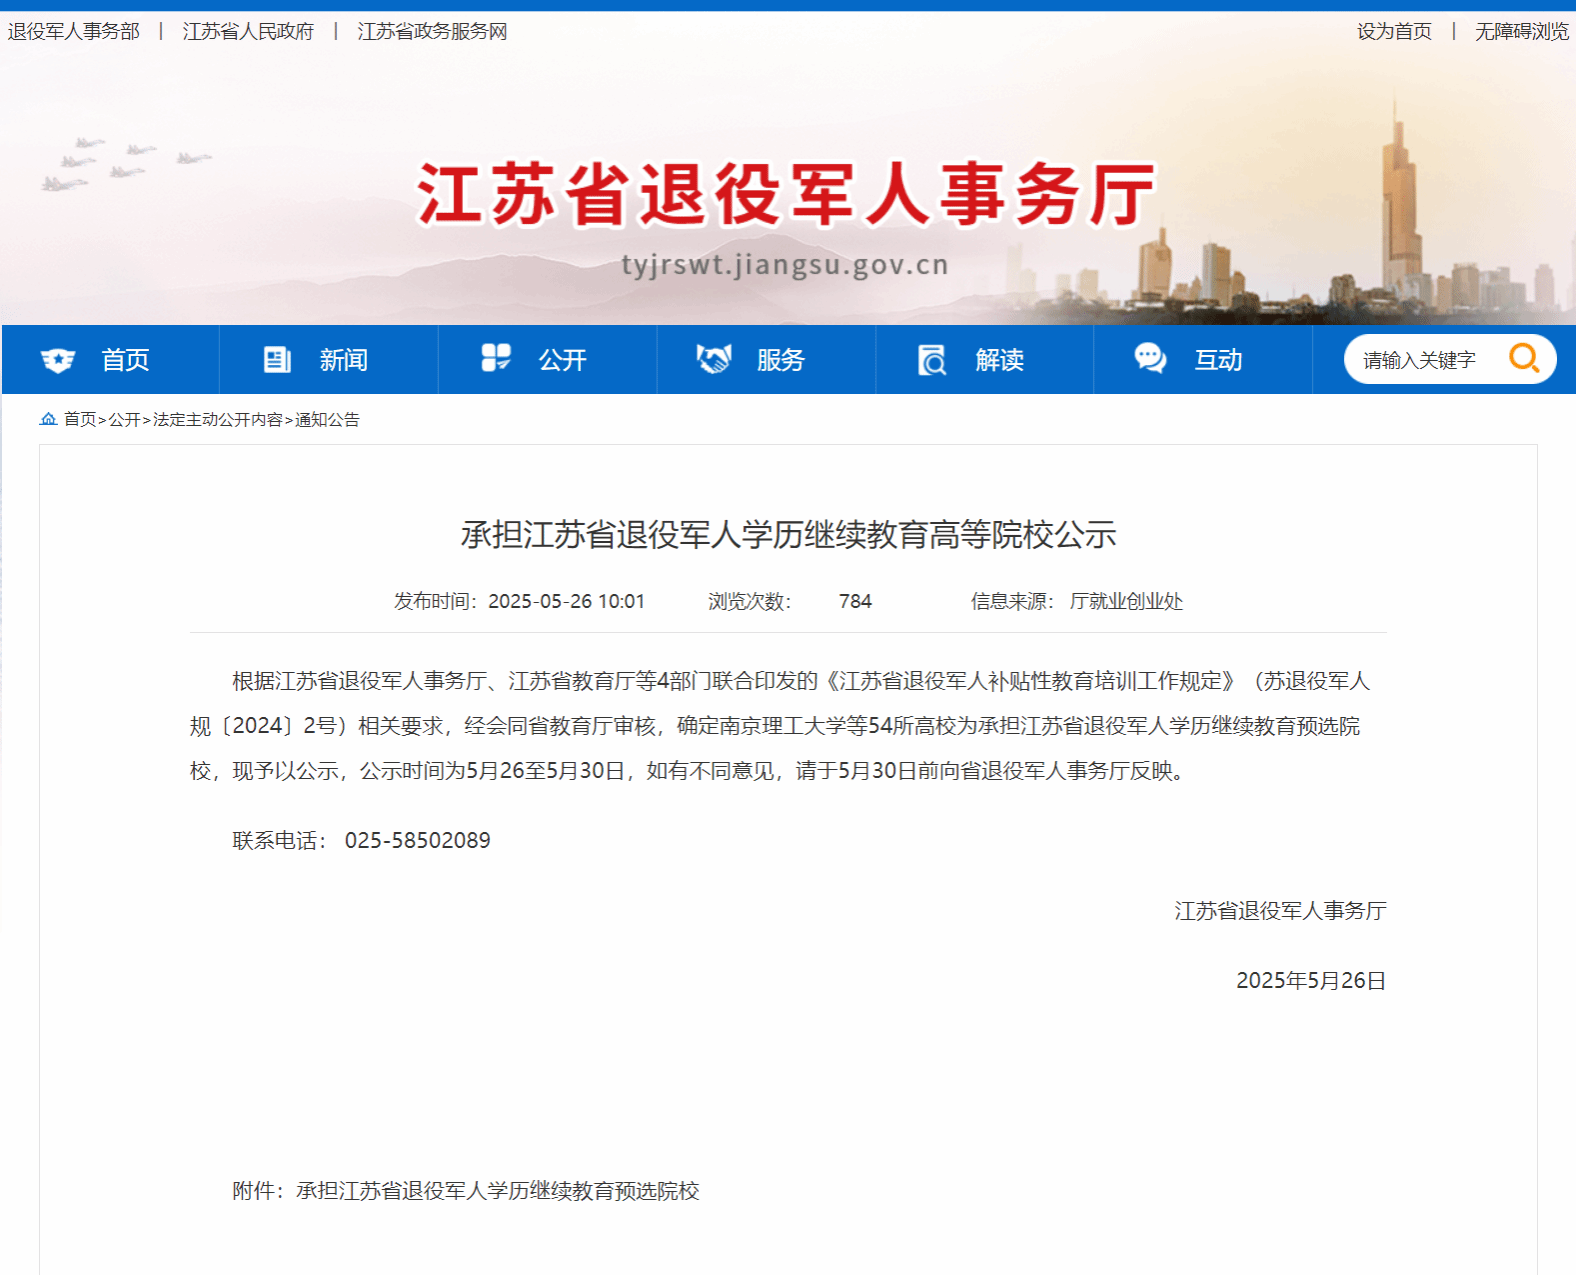Open the 新闻 navigation tab
The width and height of the screenshot is (1576, 1275).
(343, 360)
